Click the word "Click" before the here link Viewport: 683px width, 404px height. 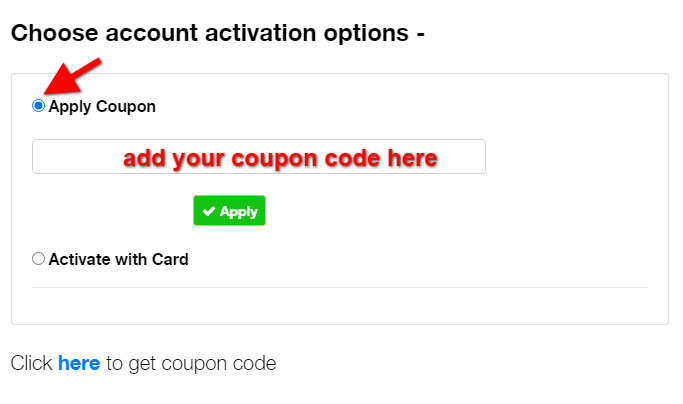[31, 363]
